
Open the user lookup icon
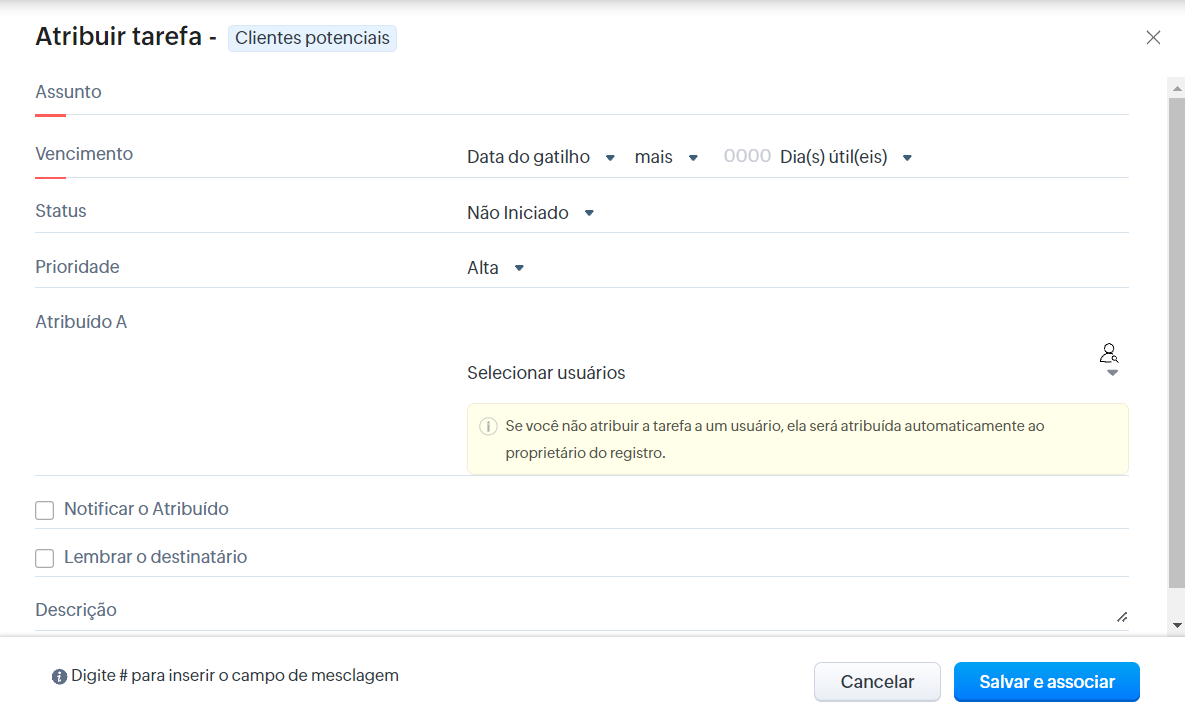tap(1109, 353)
